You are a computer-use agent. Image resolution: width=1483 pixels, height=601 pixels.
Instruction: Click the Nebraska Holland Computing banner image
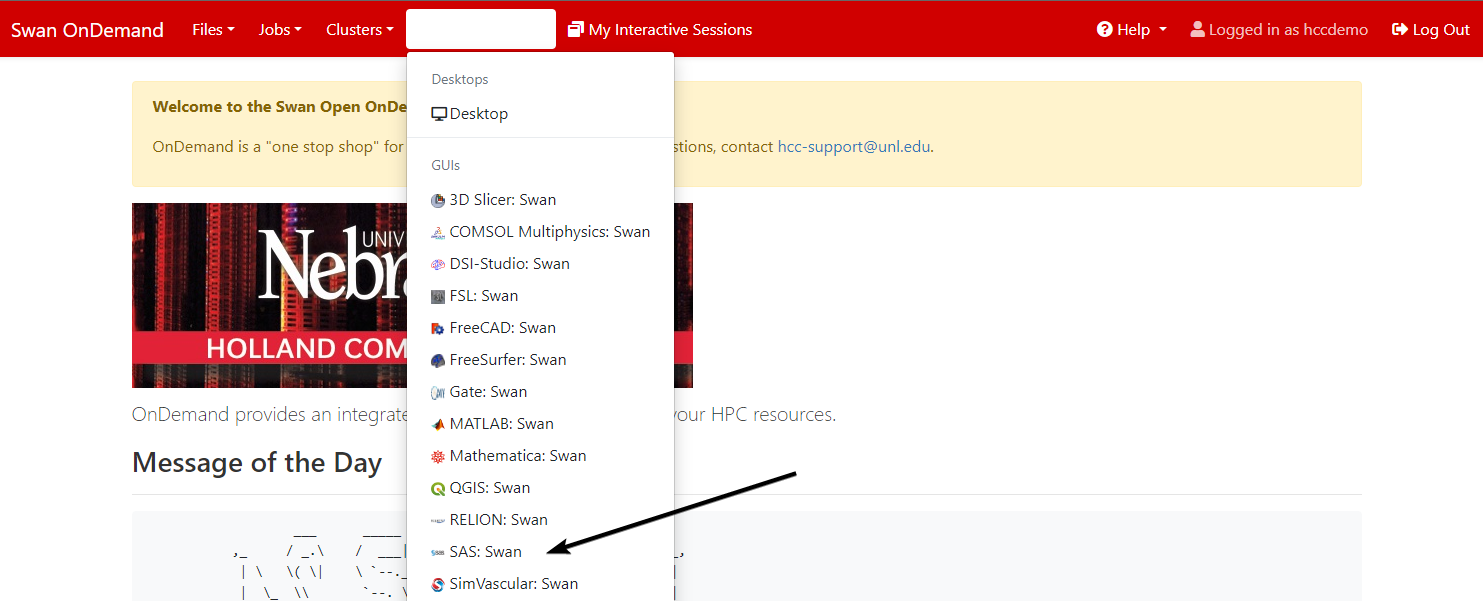coord(412,296)
